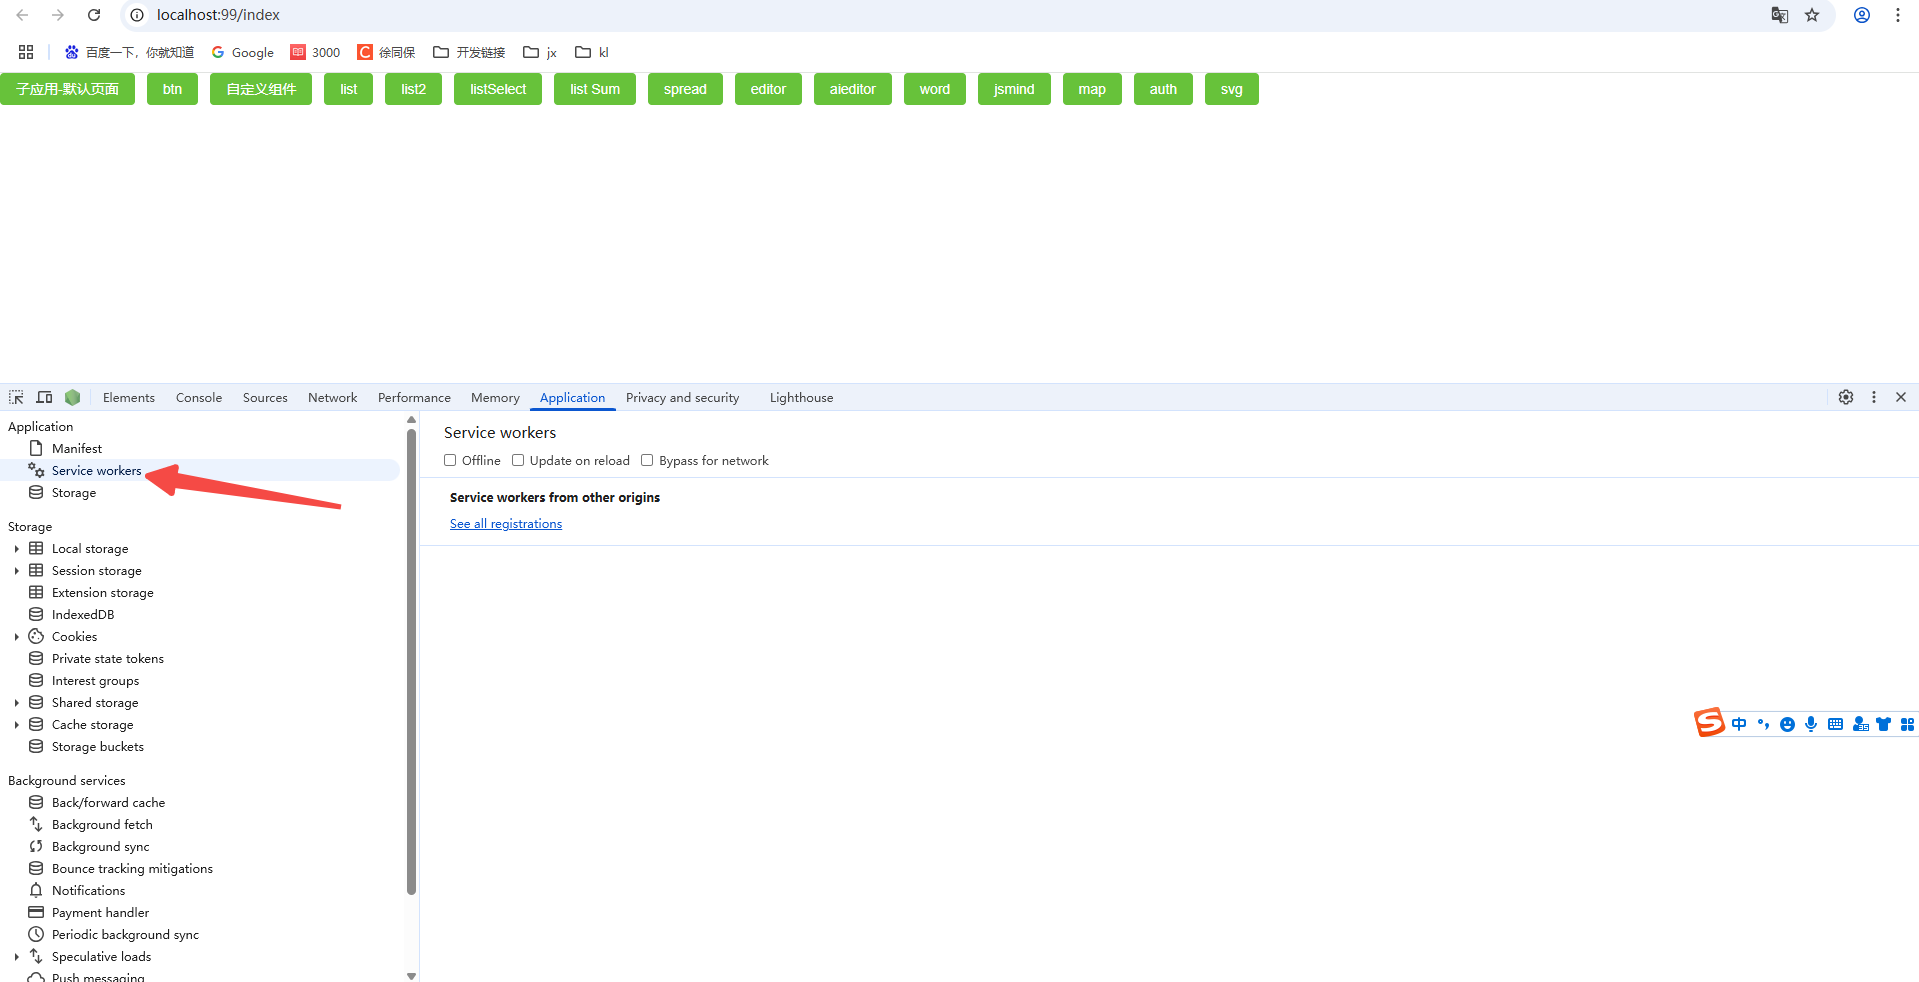The image size is (1919, 982).
Task: Open the Sogou emoji picker icon
Action: pos(1787,724)
